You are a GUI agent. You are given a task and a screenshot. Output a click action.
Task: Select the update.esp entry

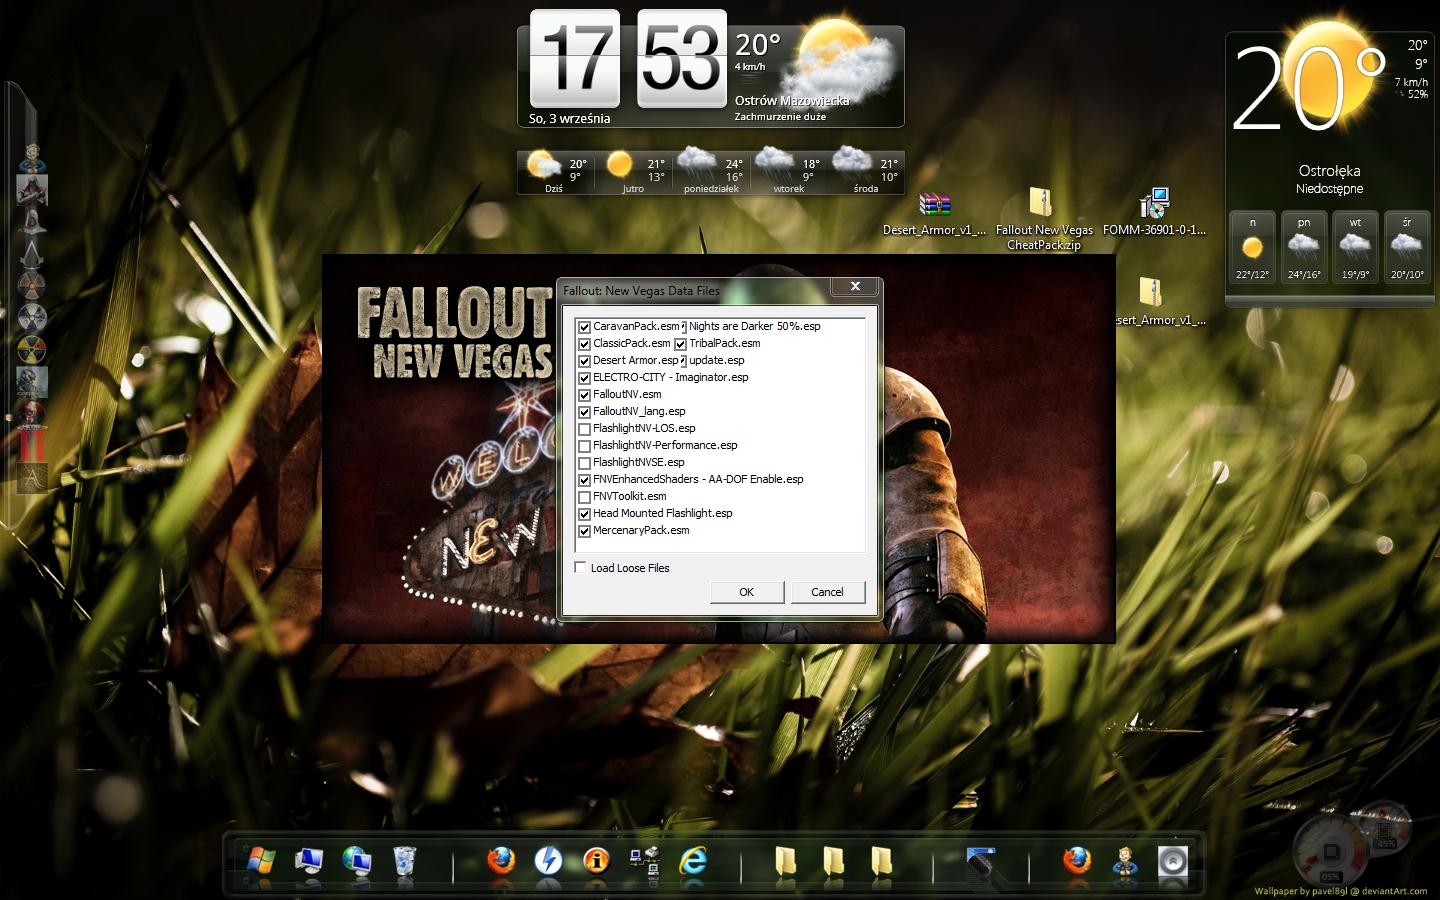click(x=716, y=360)
